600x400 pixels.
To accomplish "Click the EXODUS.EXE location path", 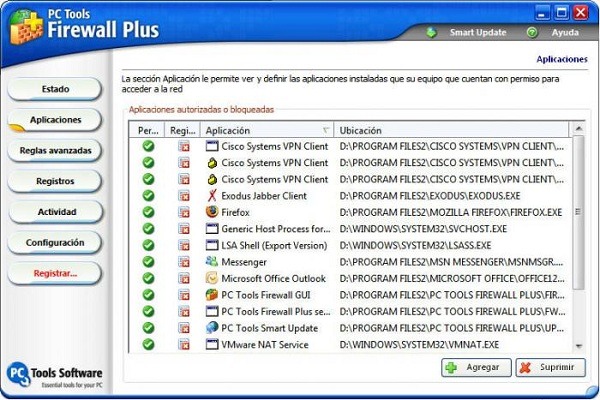I will coord(430,196).
